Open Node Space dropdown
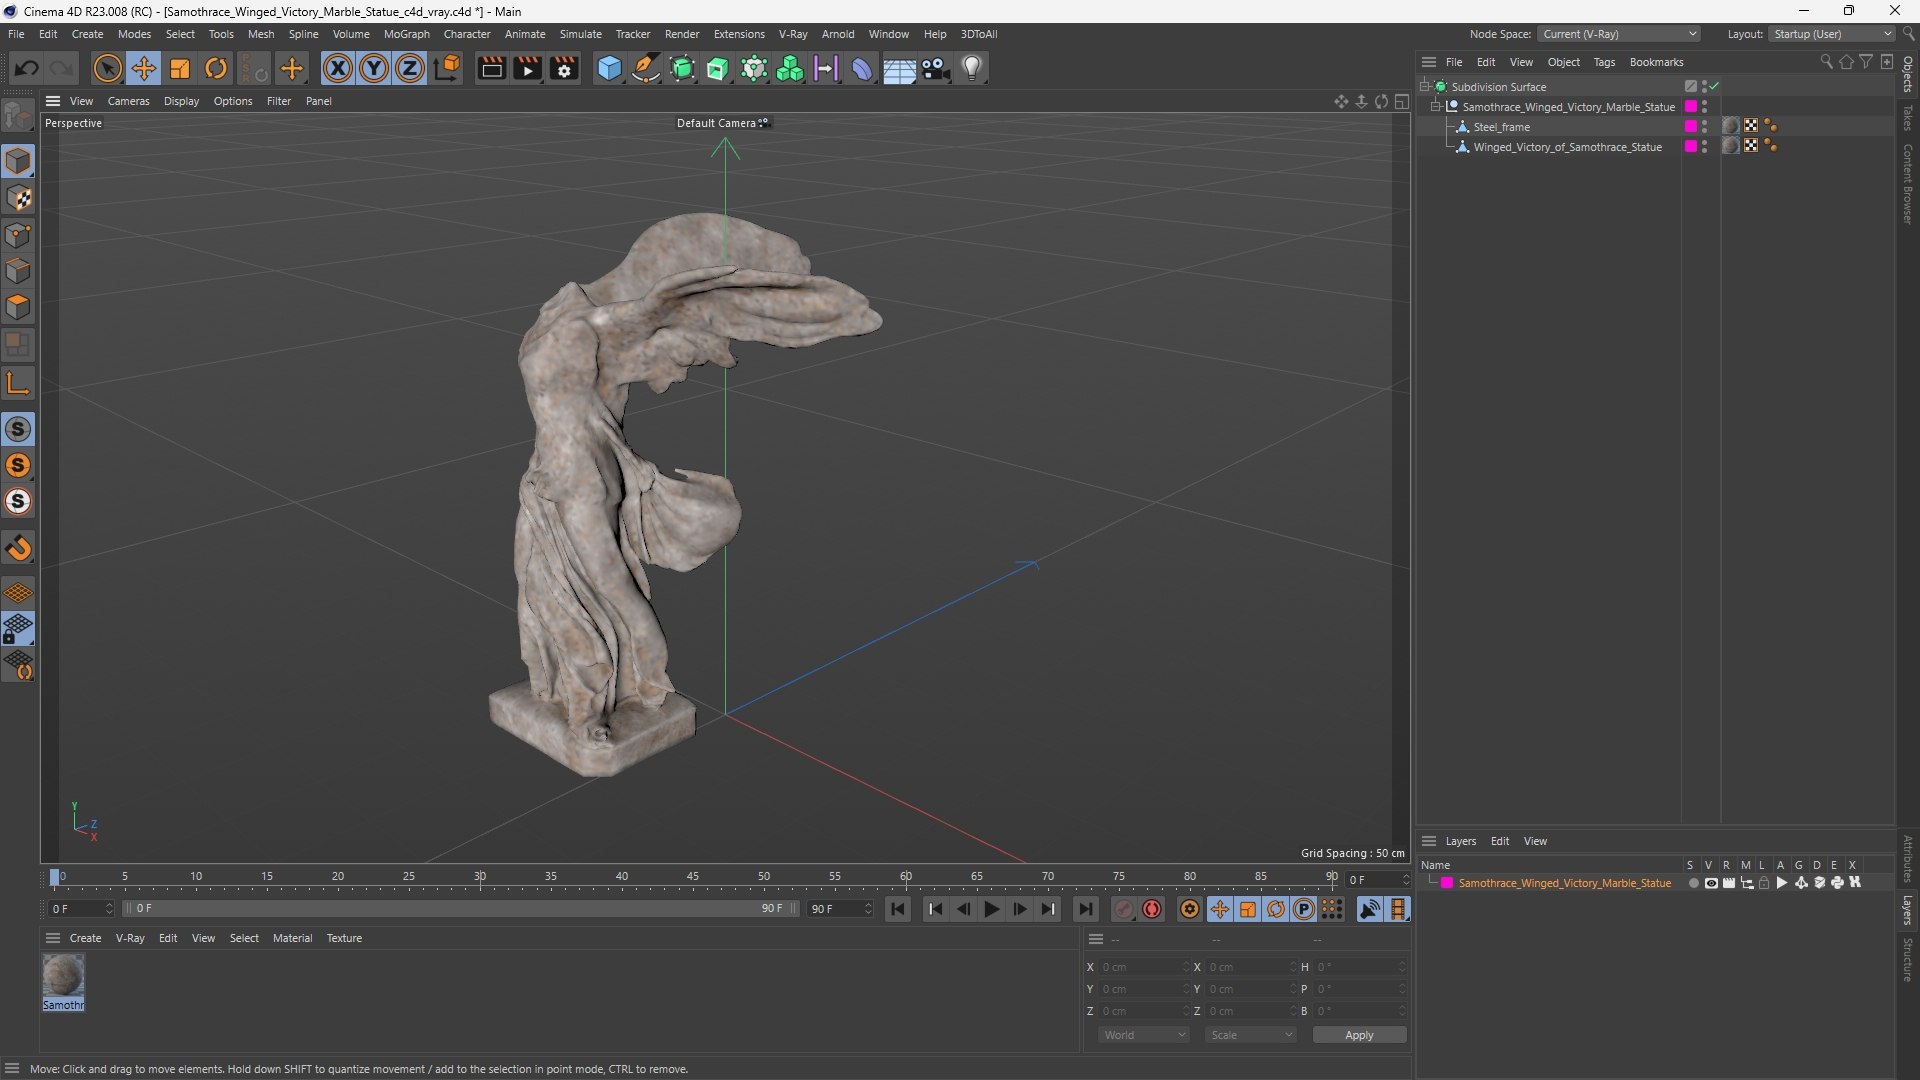The height and width of the screenshot is (1080, 1920). click(1618, 34)
